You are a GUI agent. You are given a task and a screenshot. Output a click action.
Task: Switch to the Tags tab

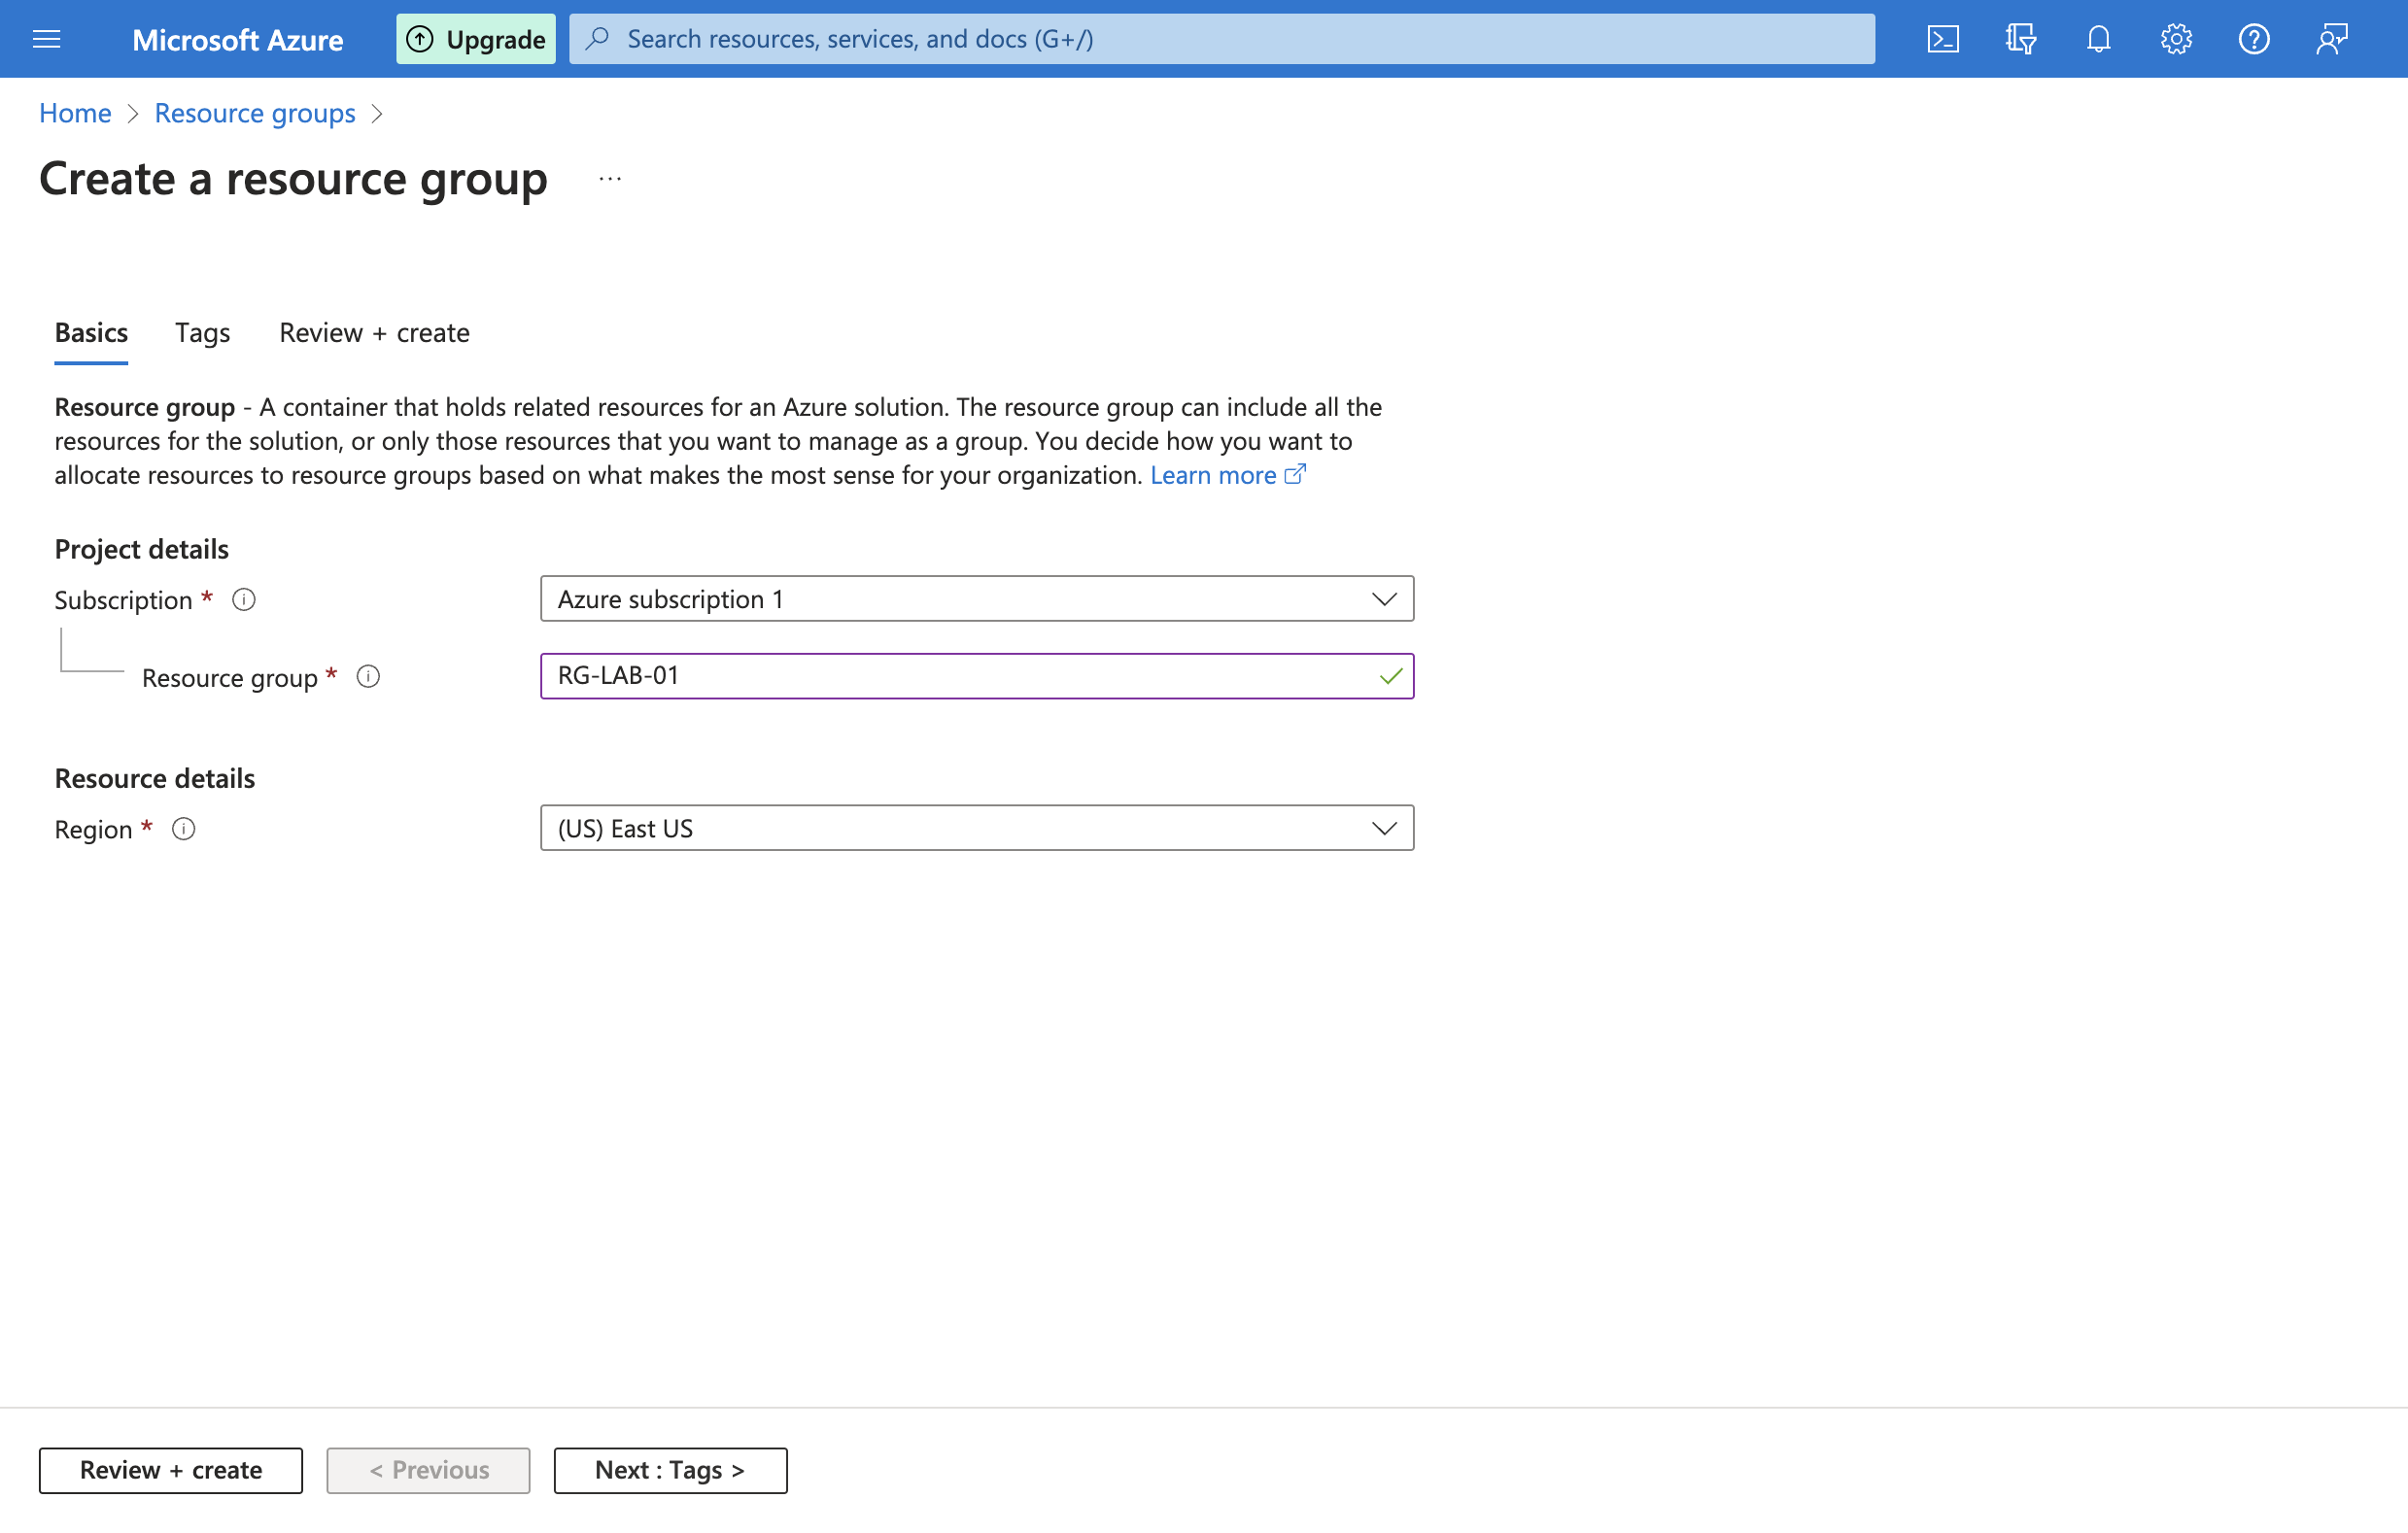tap(202, 333)
